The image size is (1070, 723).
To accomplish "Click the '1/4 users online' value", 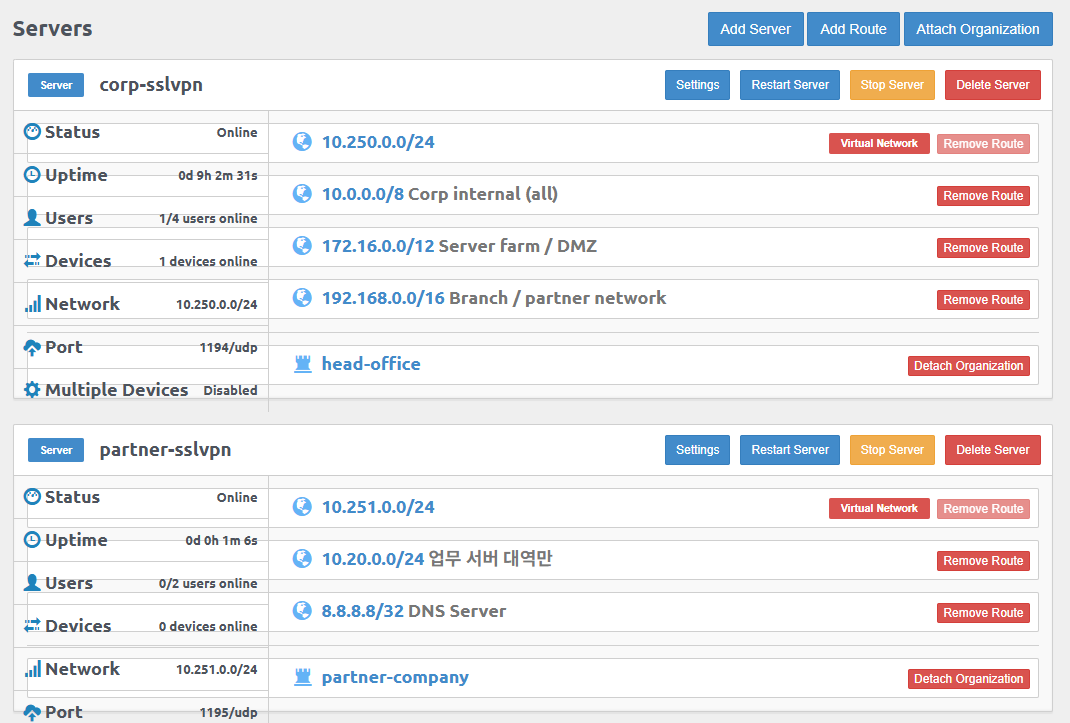I will (208, 218).
